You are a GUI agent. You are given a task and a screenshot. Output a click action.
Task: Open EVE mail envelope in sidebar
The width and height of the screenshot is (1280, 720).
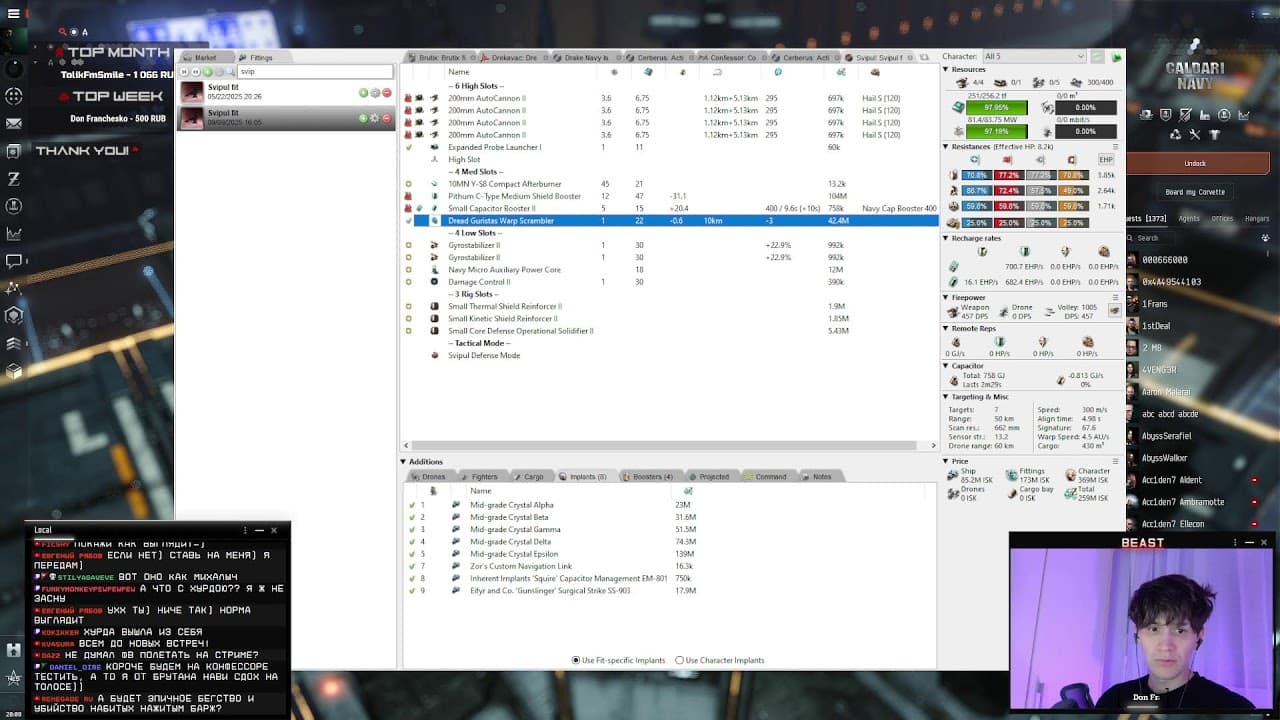[14, 124]
